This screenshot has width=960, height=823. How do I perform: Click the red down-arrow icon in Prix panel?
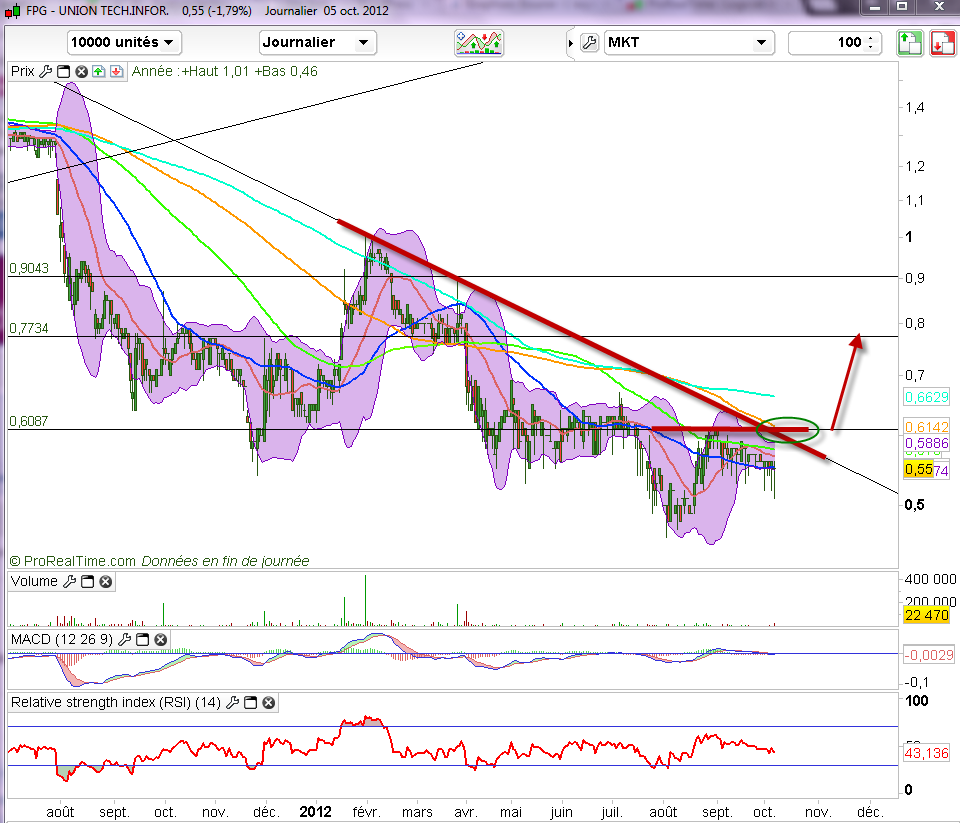point(116,72)
